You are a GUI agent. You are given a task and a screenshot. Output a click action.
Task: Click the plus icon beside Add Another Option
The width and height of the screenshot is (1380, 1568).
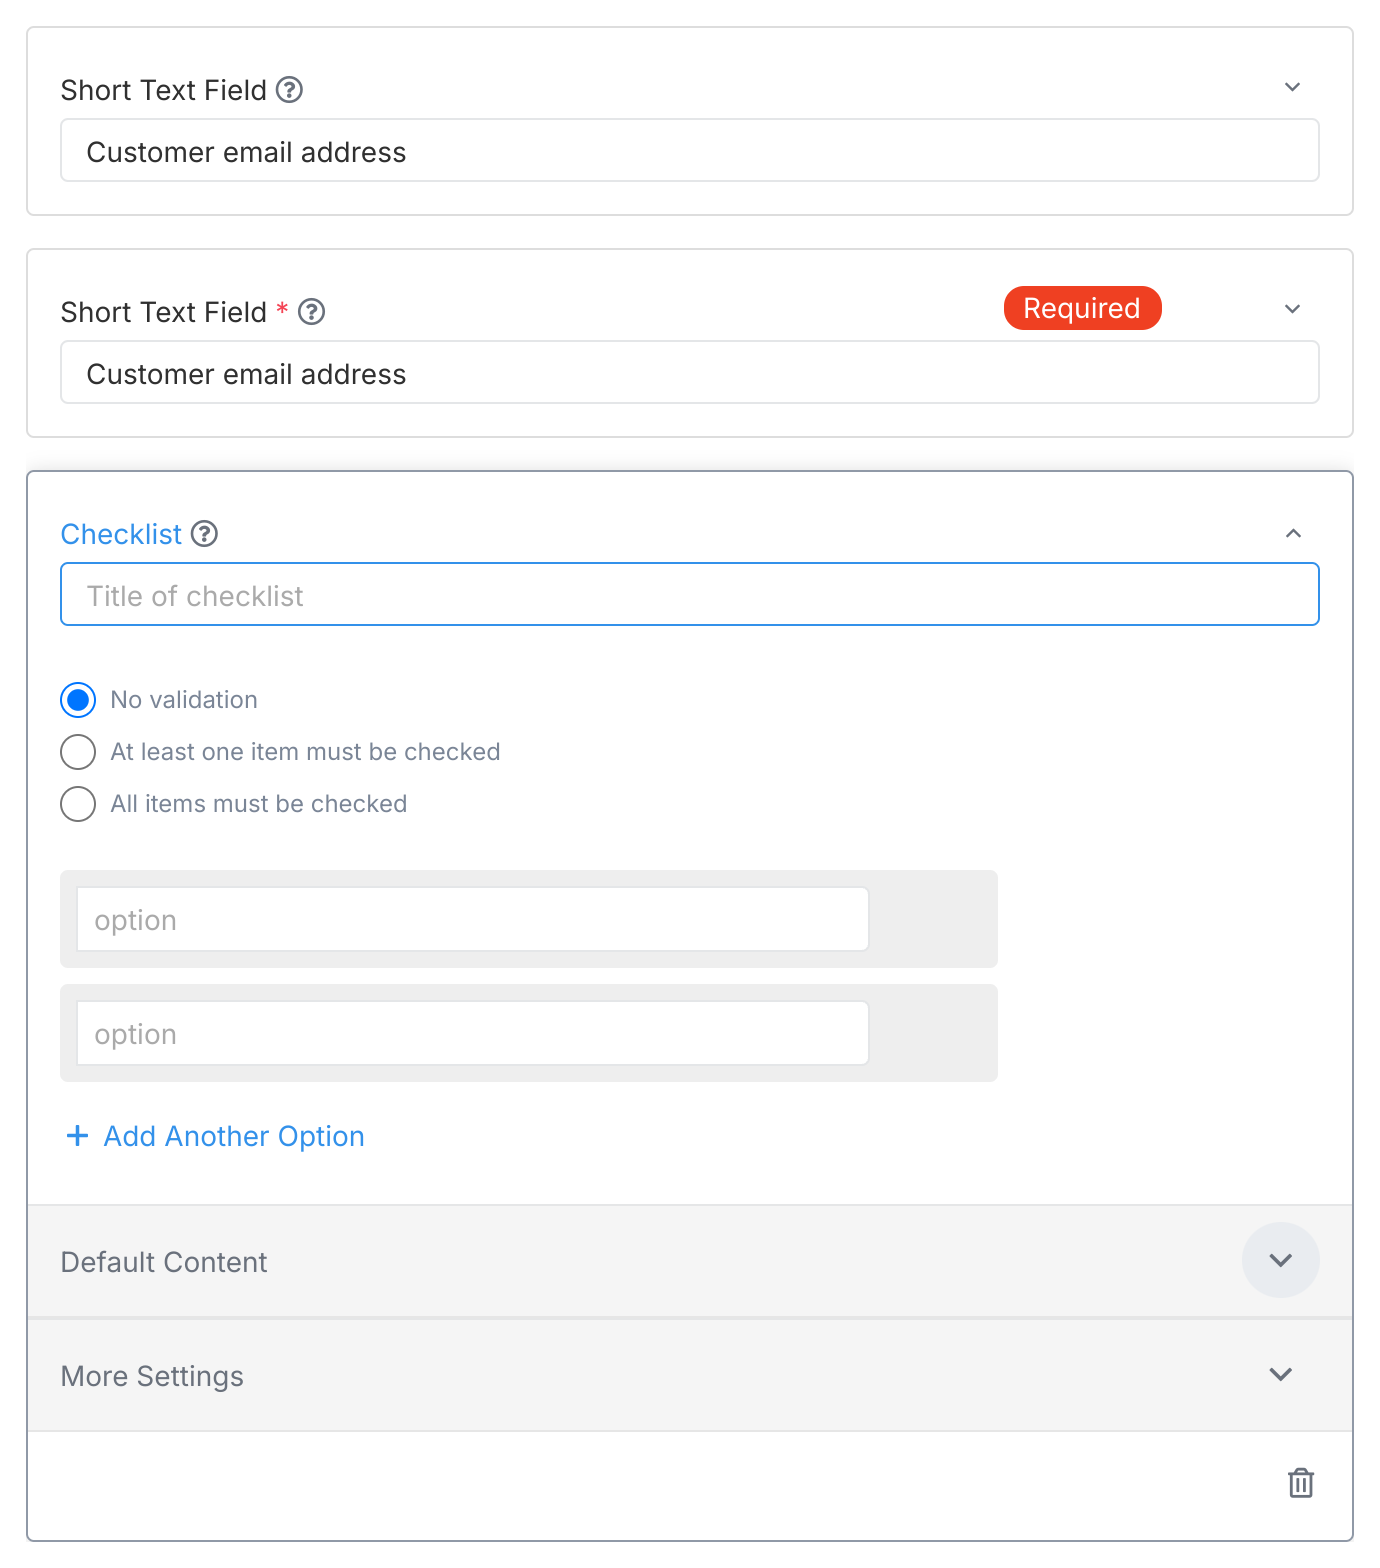pos(77,1136)
